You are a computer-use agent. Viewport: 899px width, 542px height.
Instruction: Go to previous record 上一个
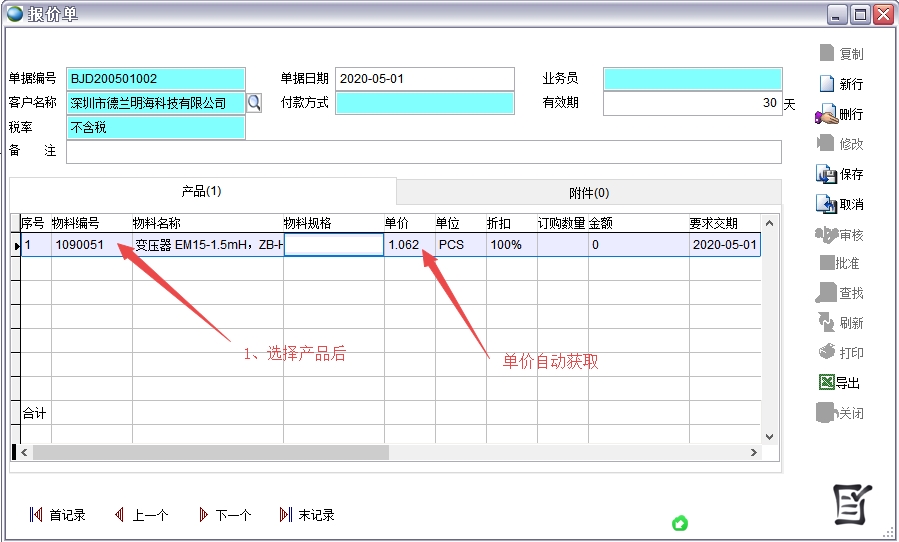[141, 515]
